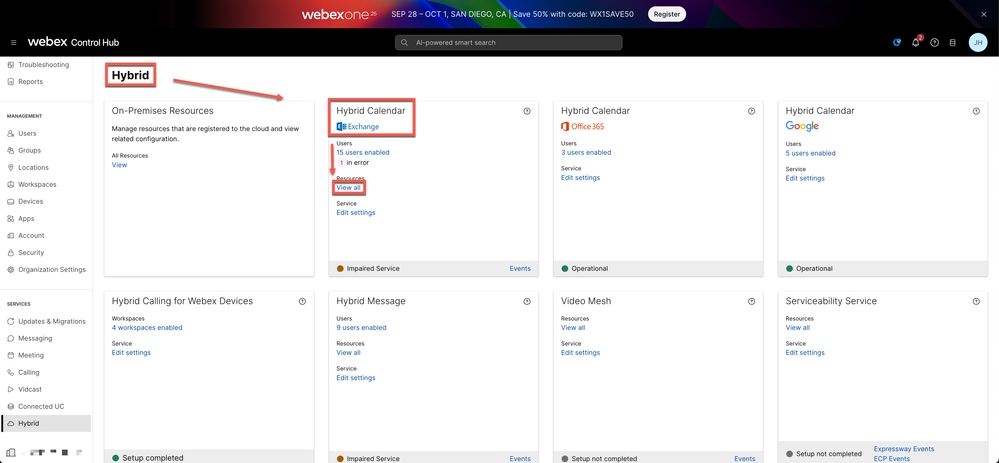Open the hamburger navigation menu
The height and width of the screenshot is (463, 999).
tap(13, 43)
